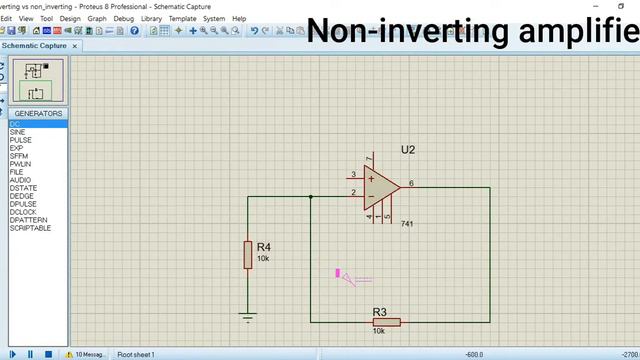Click the overview window thumbnail
This screenshot has width=640, height=360.
38,80
